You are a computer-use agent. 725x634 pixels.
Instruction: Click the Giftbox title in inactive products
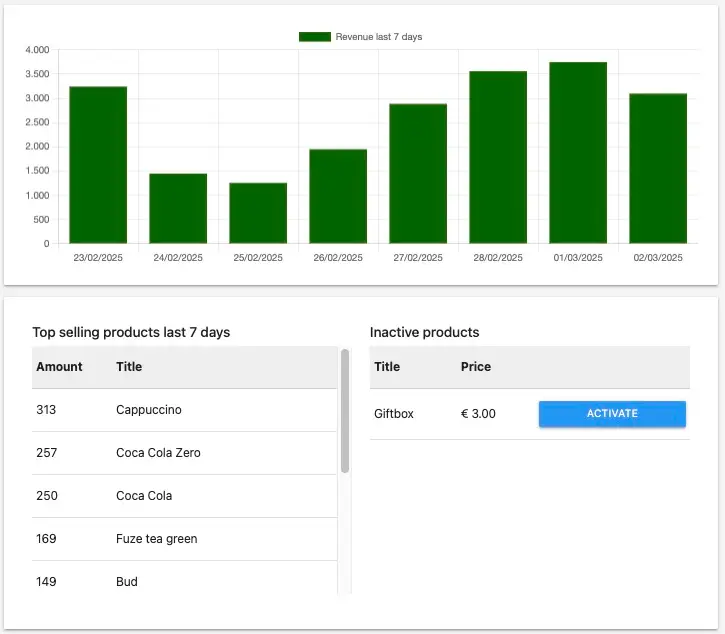pos(394,414)
